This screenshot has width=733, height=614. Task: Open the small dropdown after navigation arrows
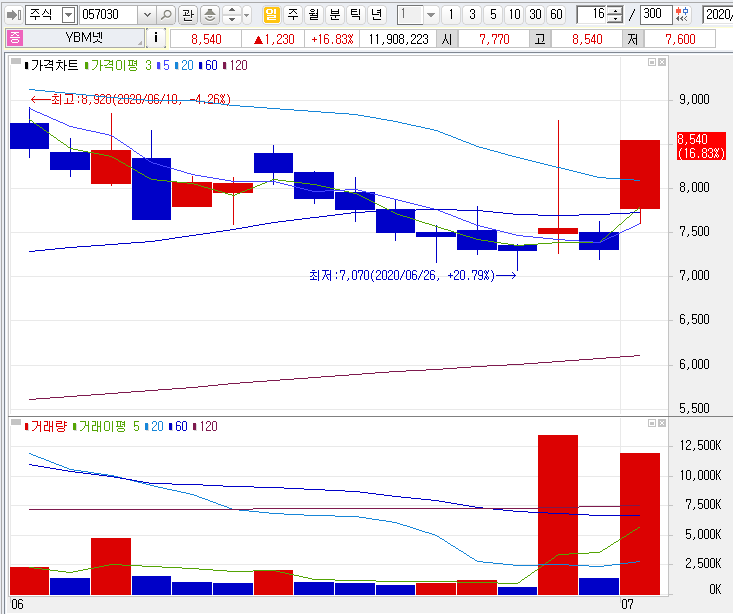247,15
